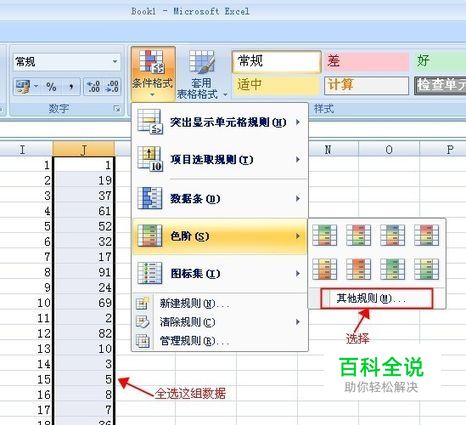Click the cell containing 24

click(84, 288)
